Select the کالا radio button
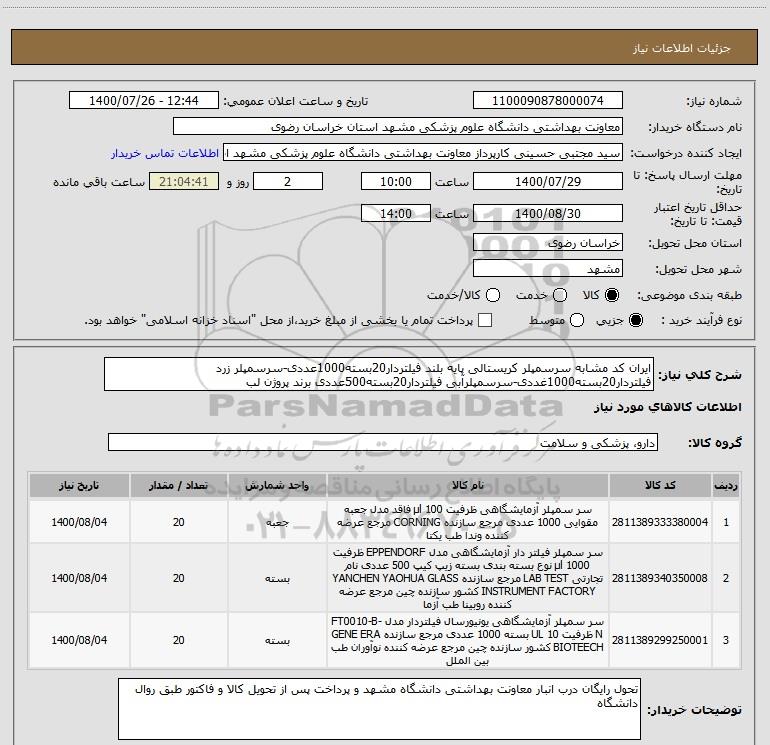 (x=612, y=295)
